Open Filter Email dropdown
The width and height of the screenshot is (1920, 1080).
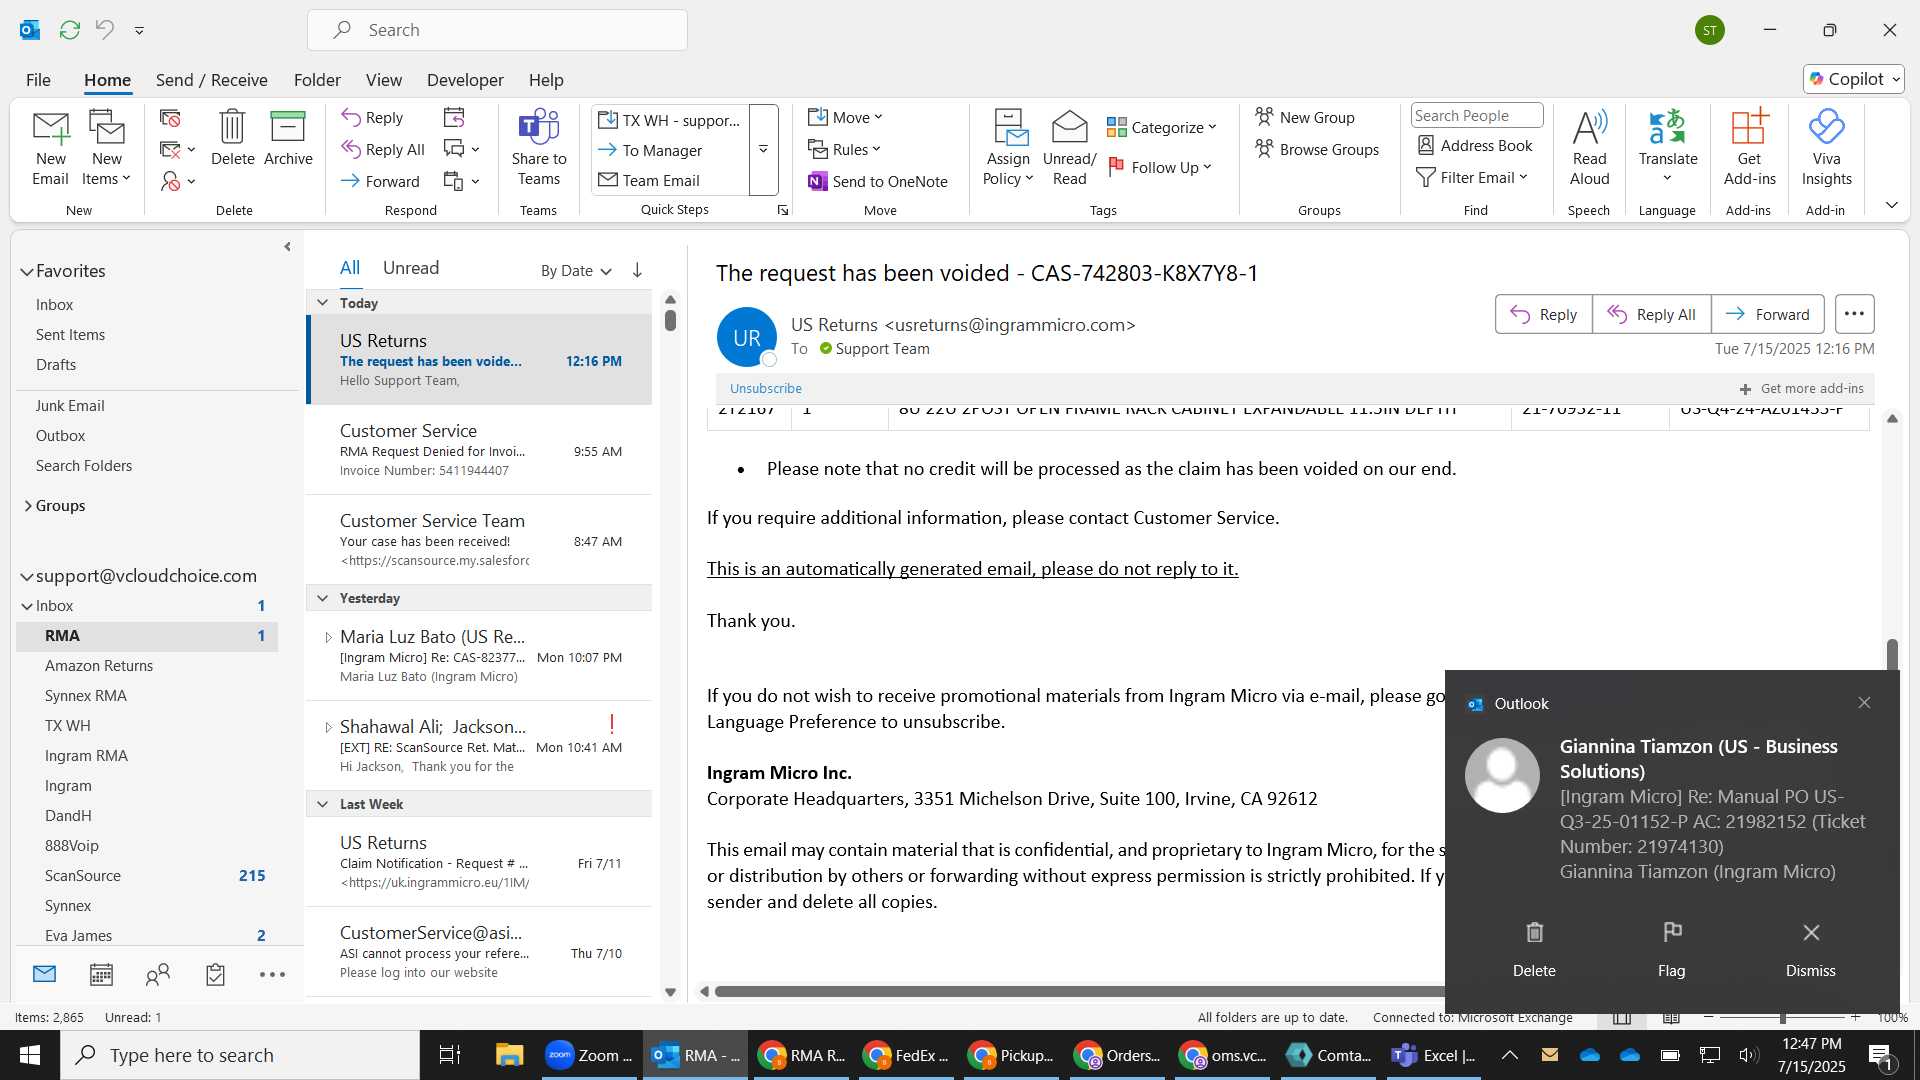[1472, 177]
